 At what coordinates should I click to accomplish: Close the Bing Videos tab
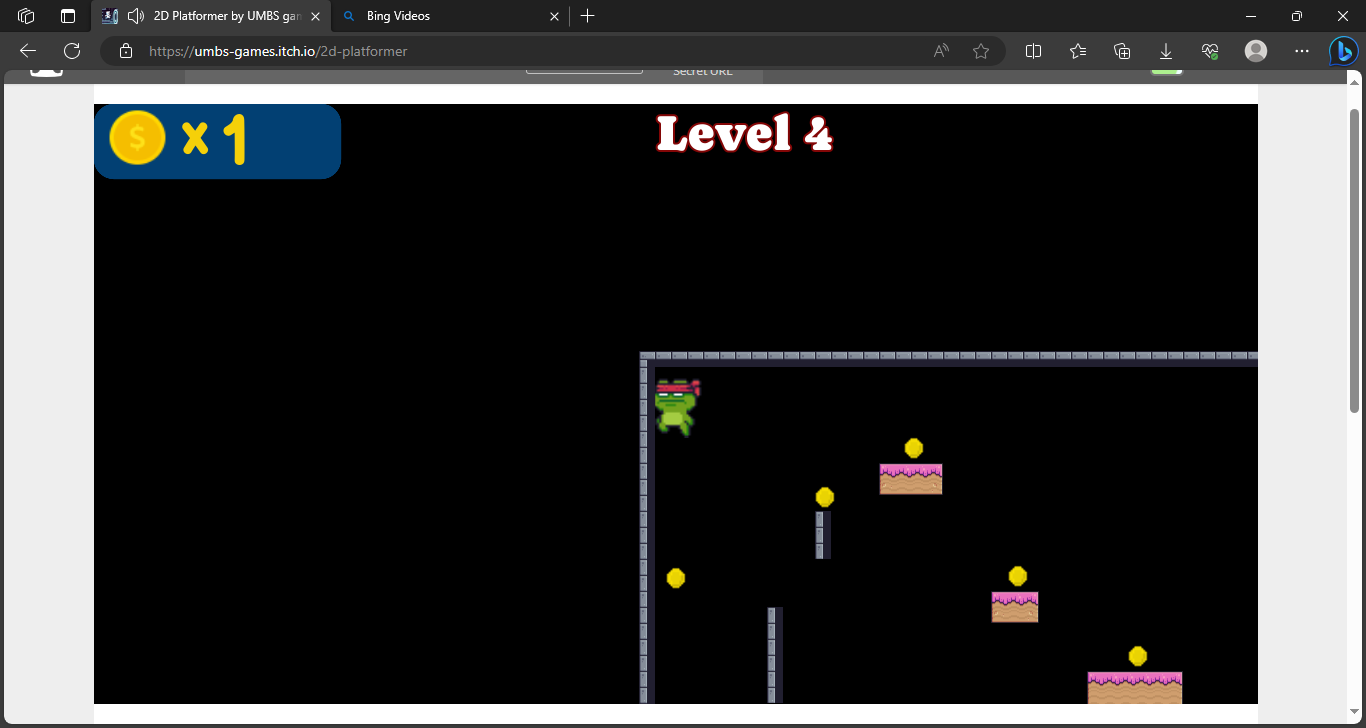click(555, 16)
